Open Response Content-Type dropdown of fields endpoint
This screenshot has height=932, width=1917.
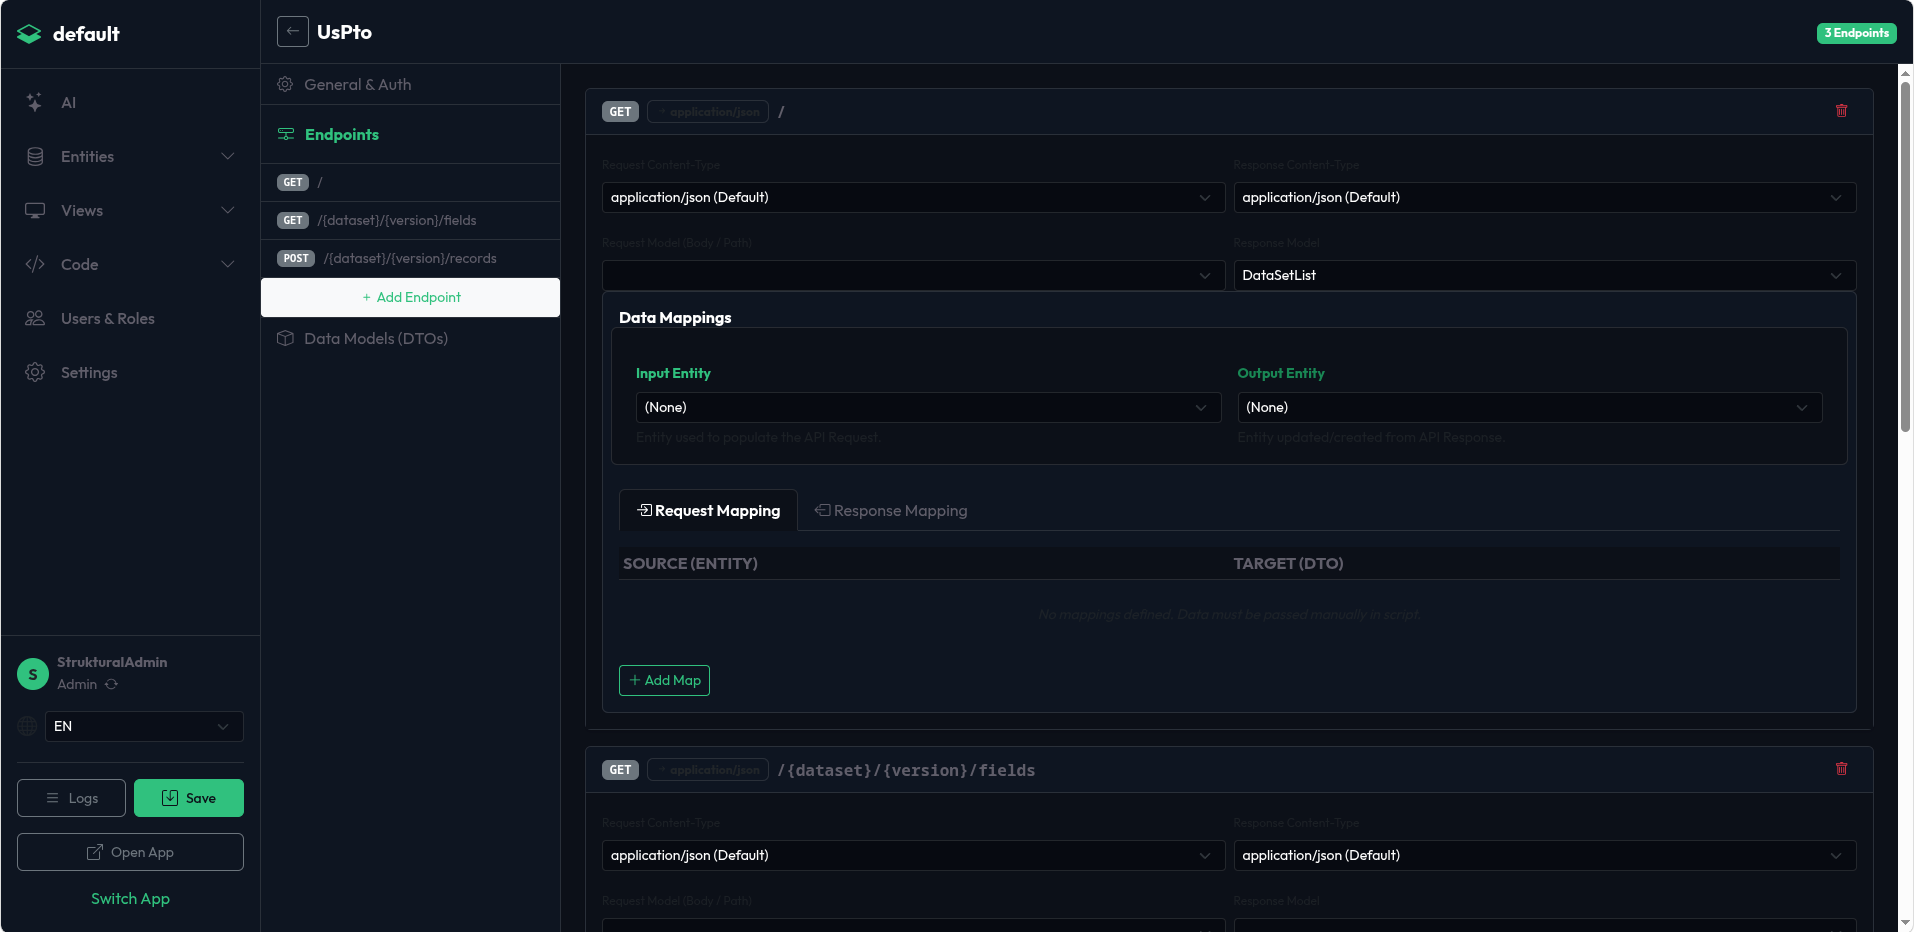click(1545, 855)
